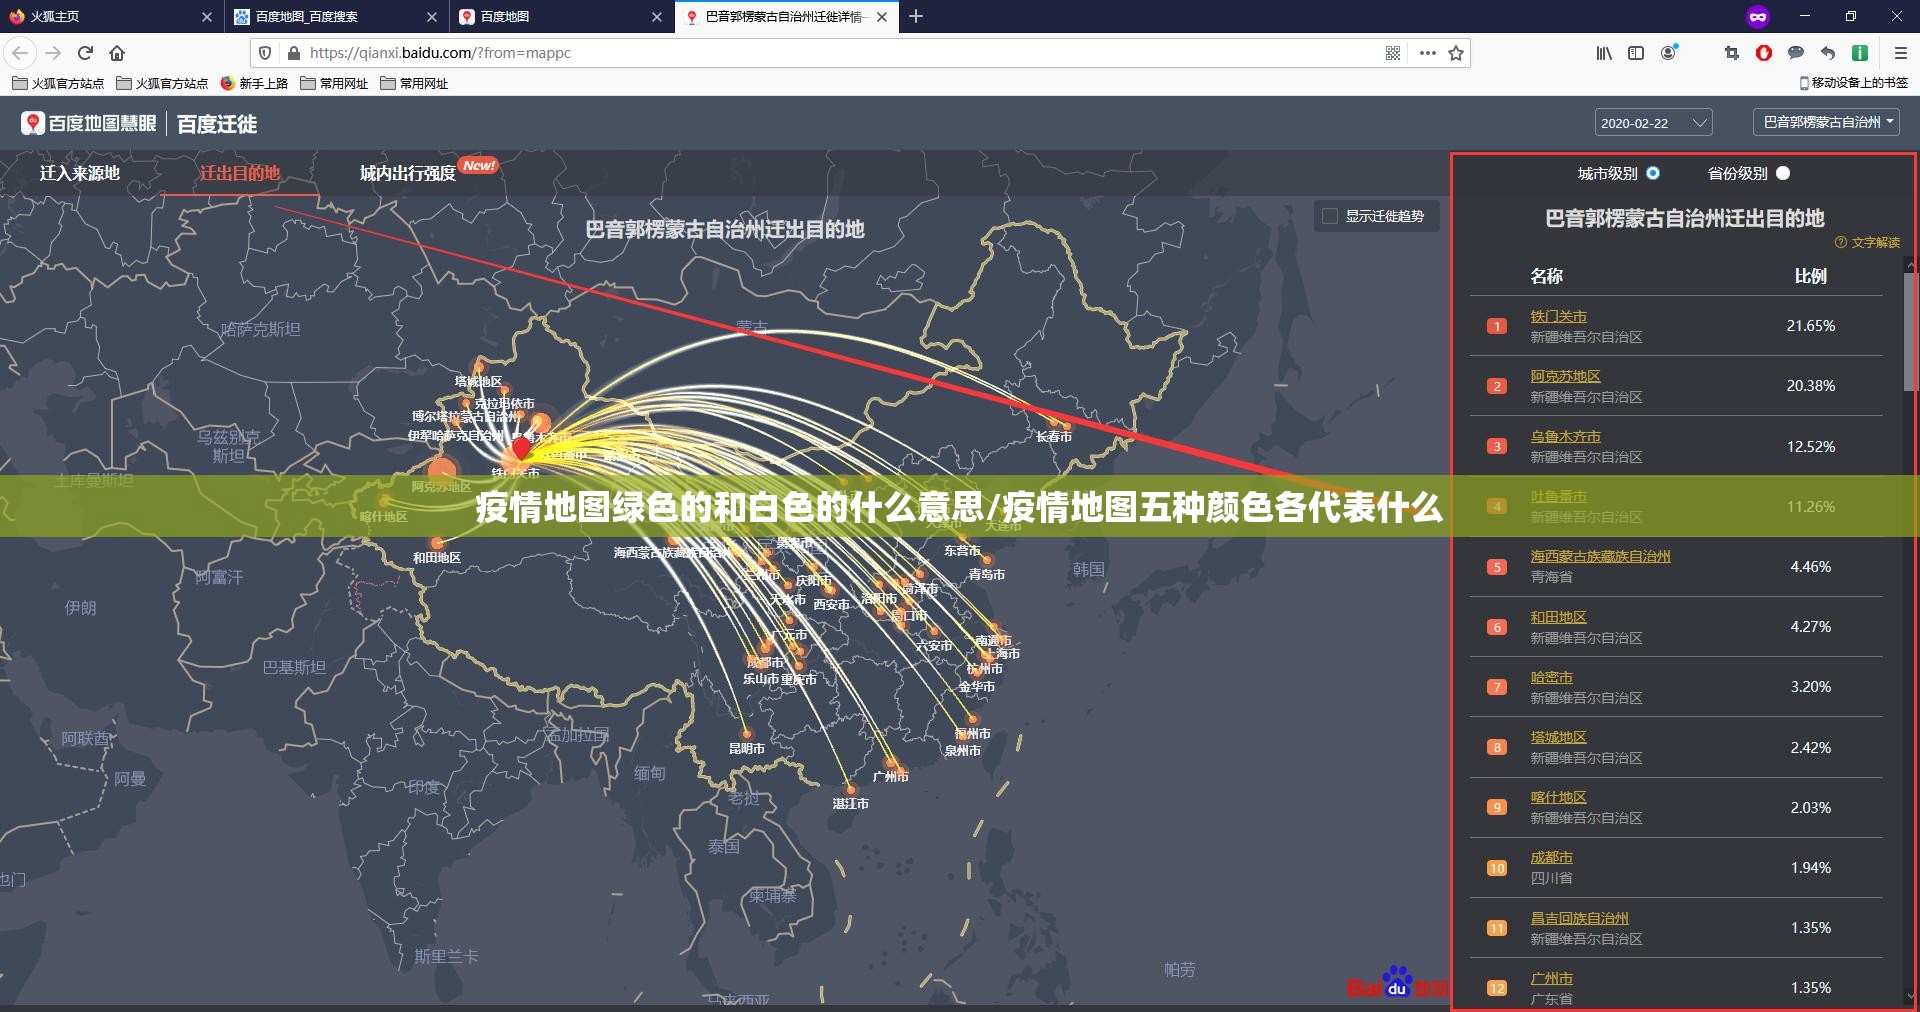The width and height of the screenshot is (1920, 1012).
Task: Keep 城市级别 radio button selected
Action: (1652, 173)
